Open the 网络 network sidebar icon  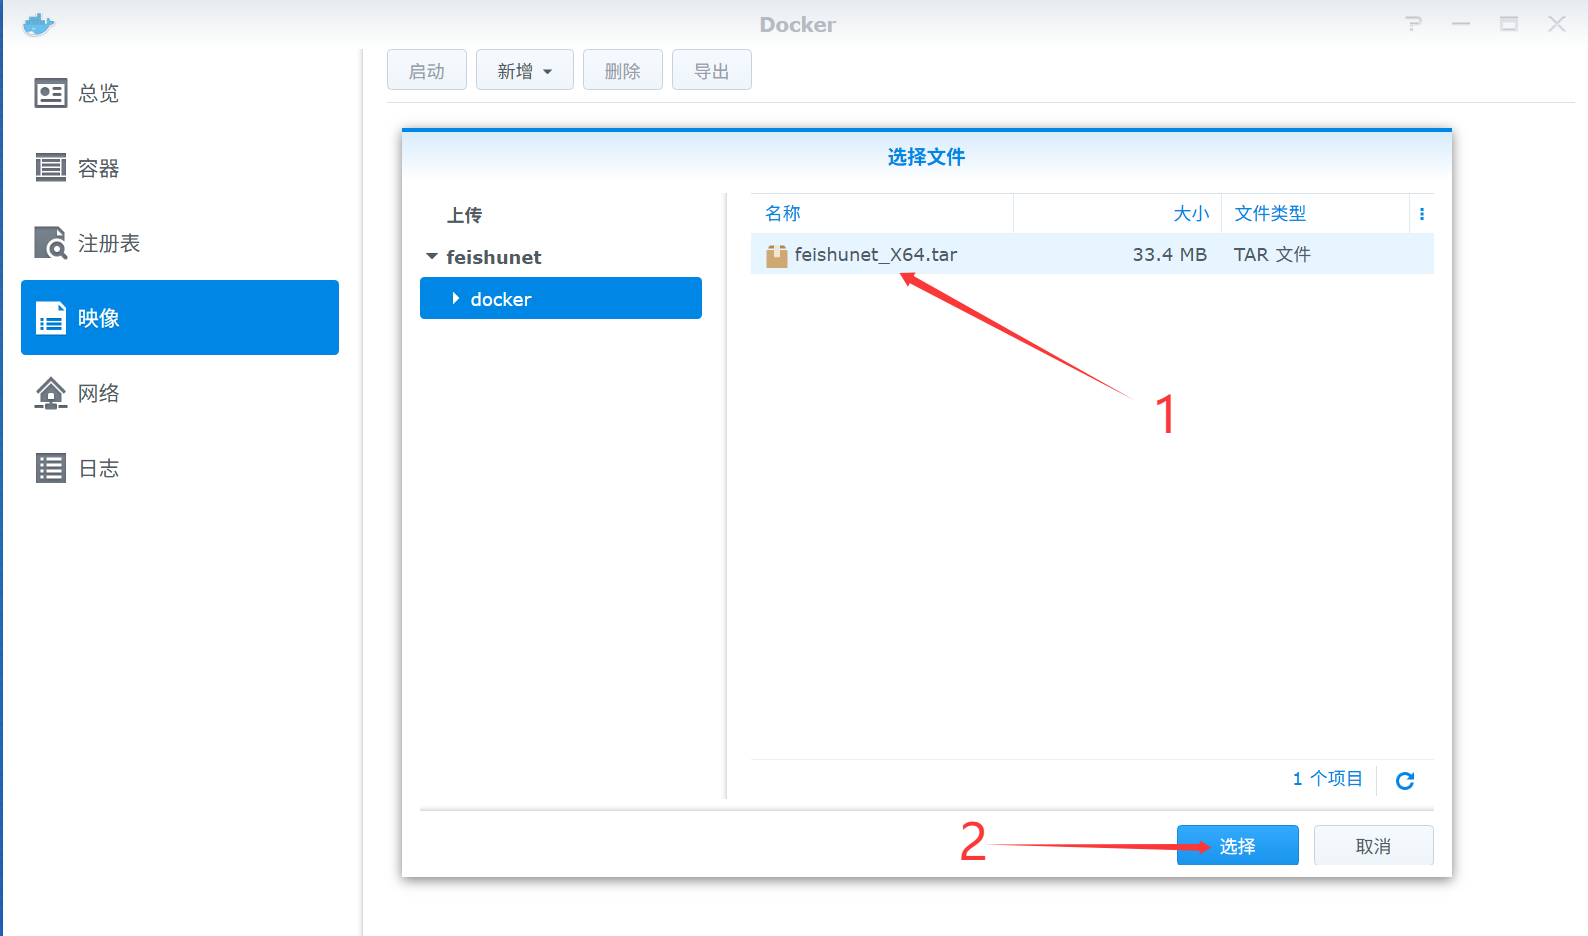tap(50, 393)
